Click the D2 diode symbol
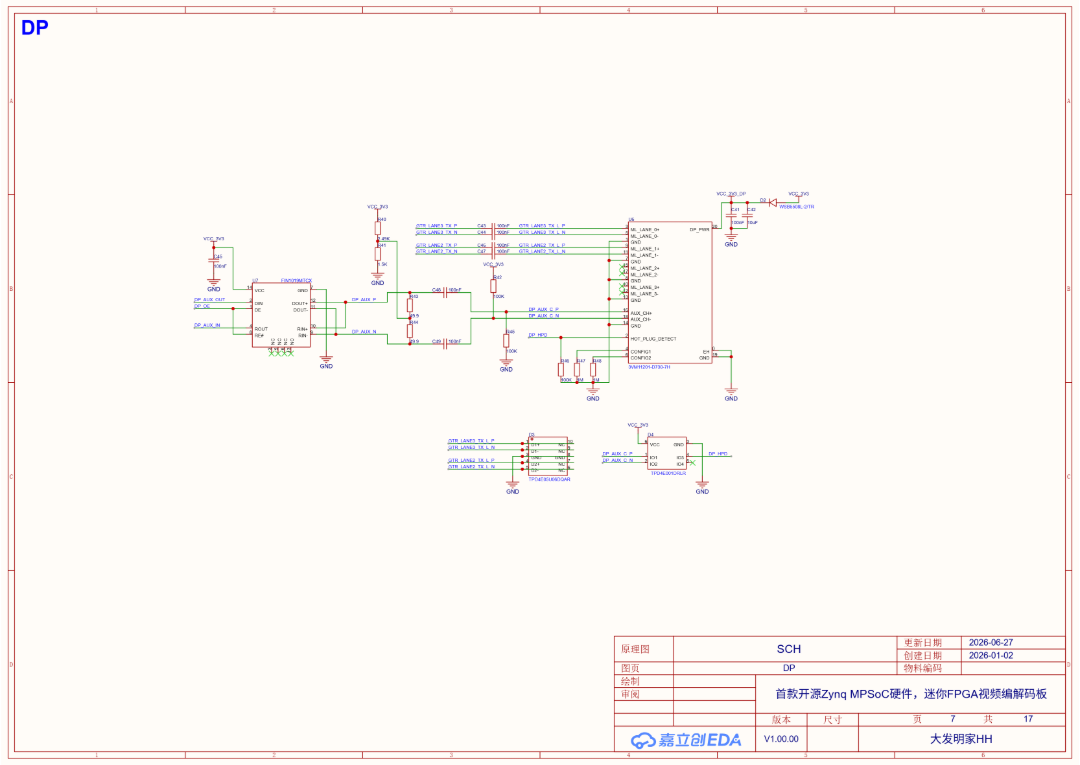The width and height of the screenshot is (1080, 765). (772, 202)
